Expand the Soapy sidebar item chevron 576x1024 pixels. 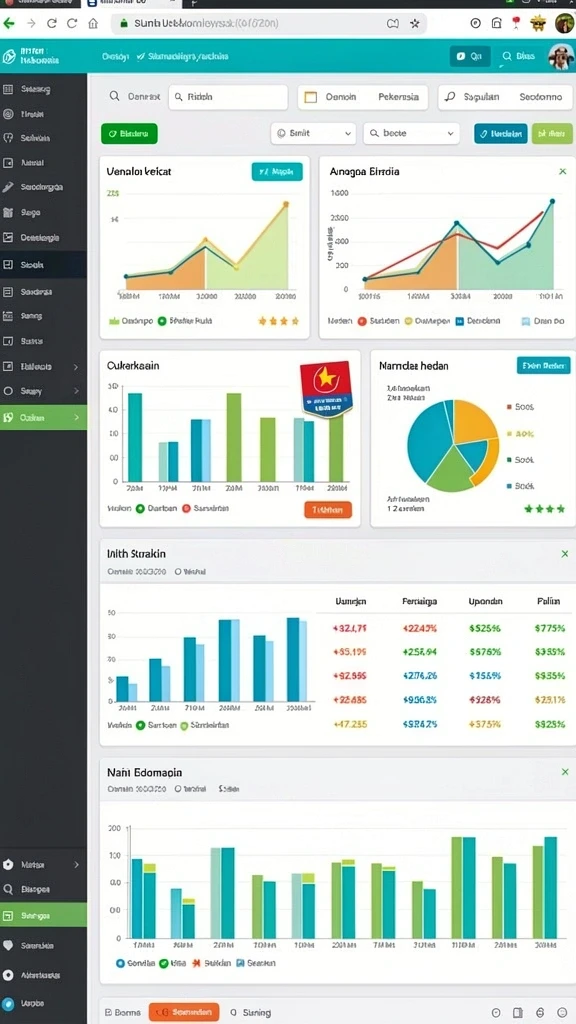click(x=76, y=391)
